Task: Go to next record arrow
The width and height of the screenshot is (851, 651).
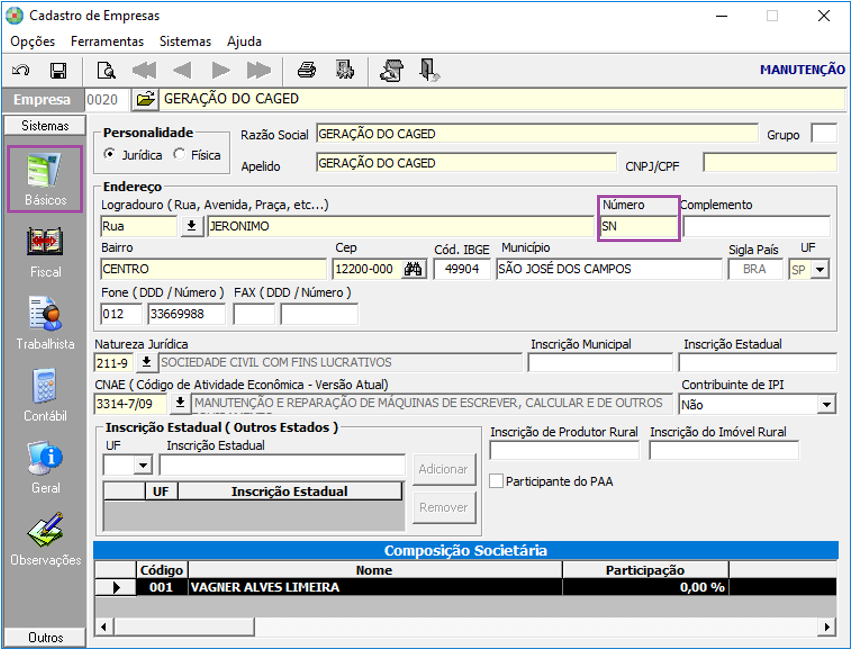Action: coord(220,71)
